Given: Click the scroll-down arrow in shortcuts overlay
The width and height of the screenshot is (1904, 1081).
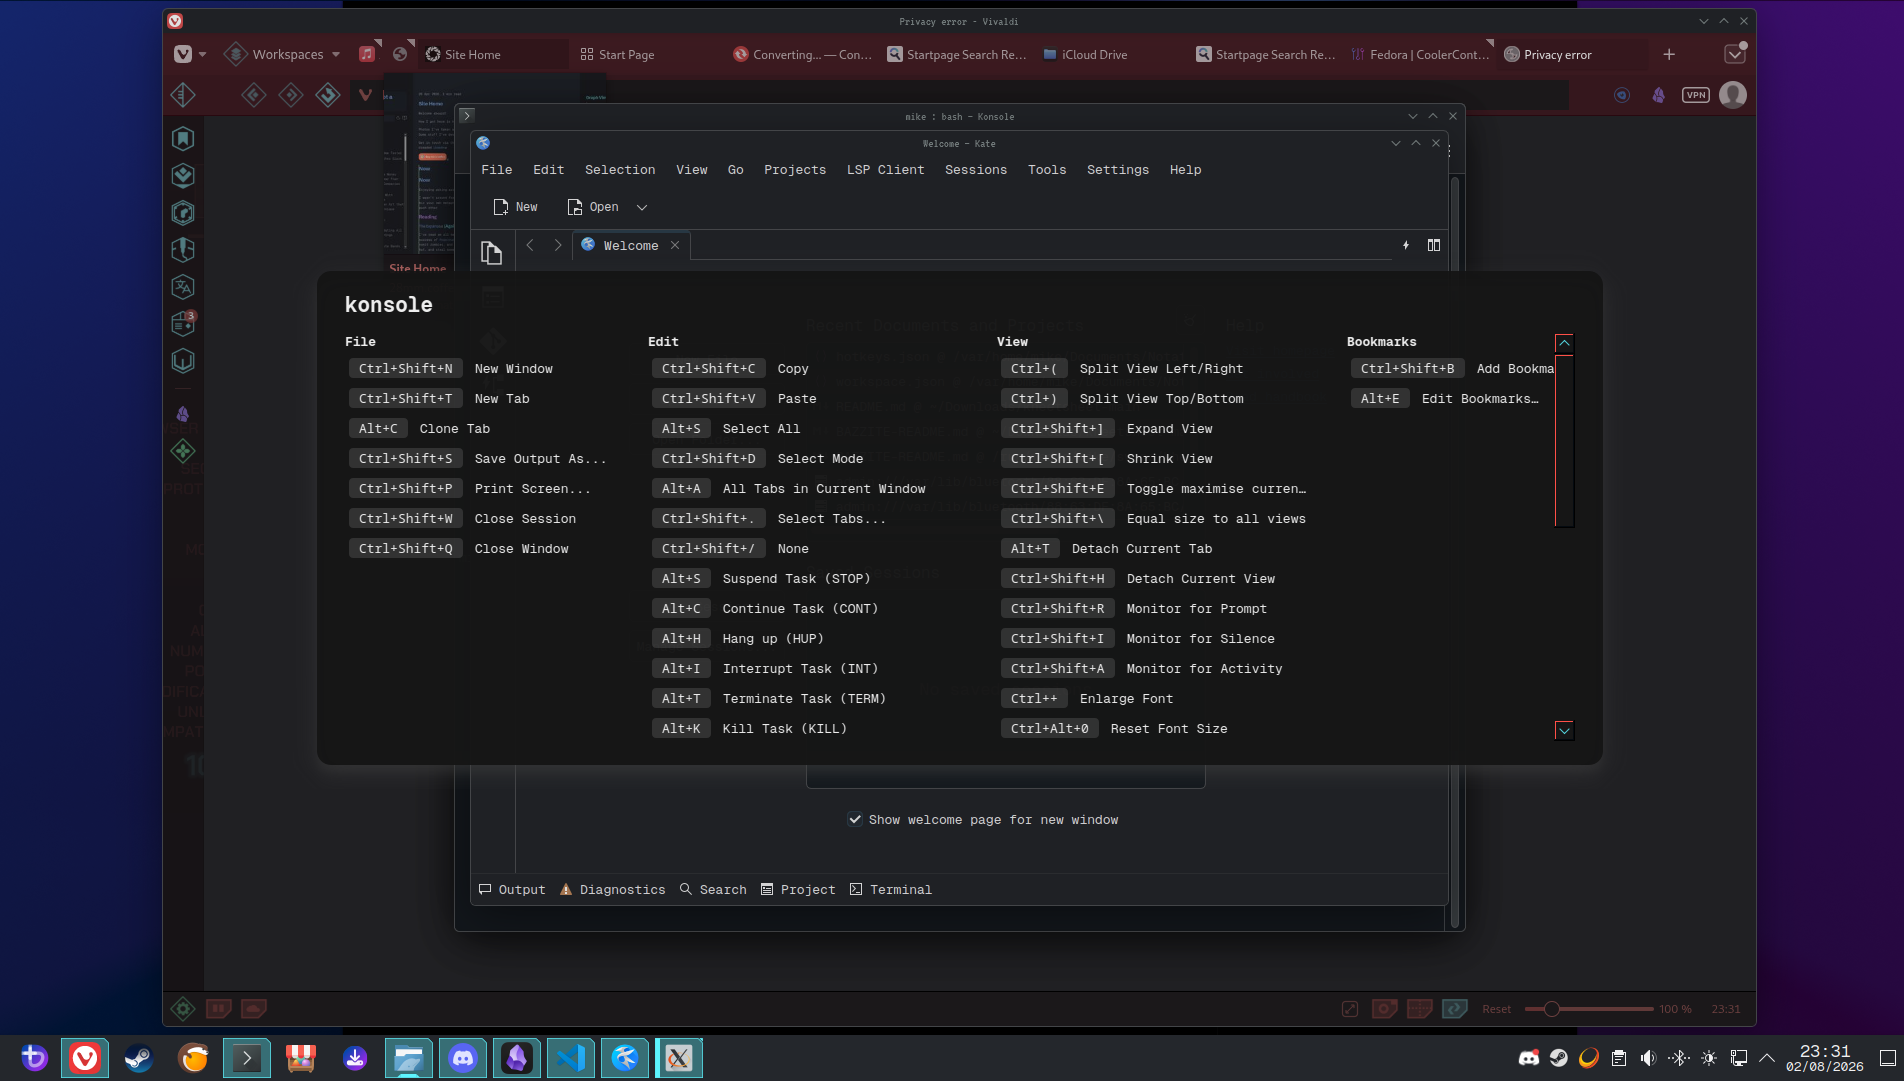Looking at the screenshot, I should tap(1564, 730).
